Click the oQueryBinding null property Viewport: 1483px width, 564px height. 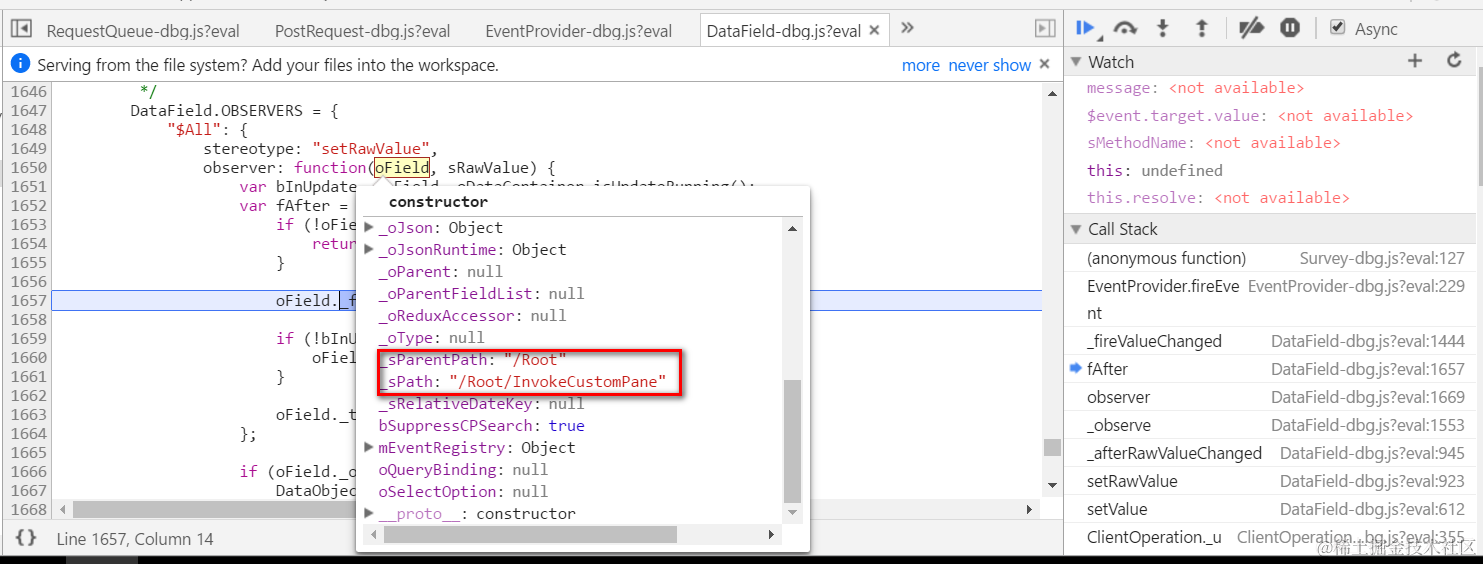463,470
